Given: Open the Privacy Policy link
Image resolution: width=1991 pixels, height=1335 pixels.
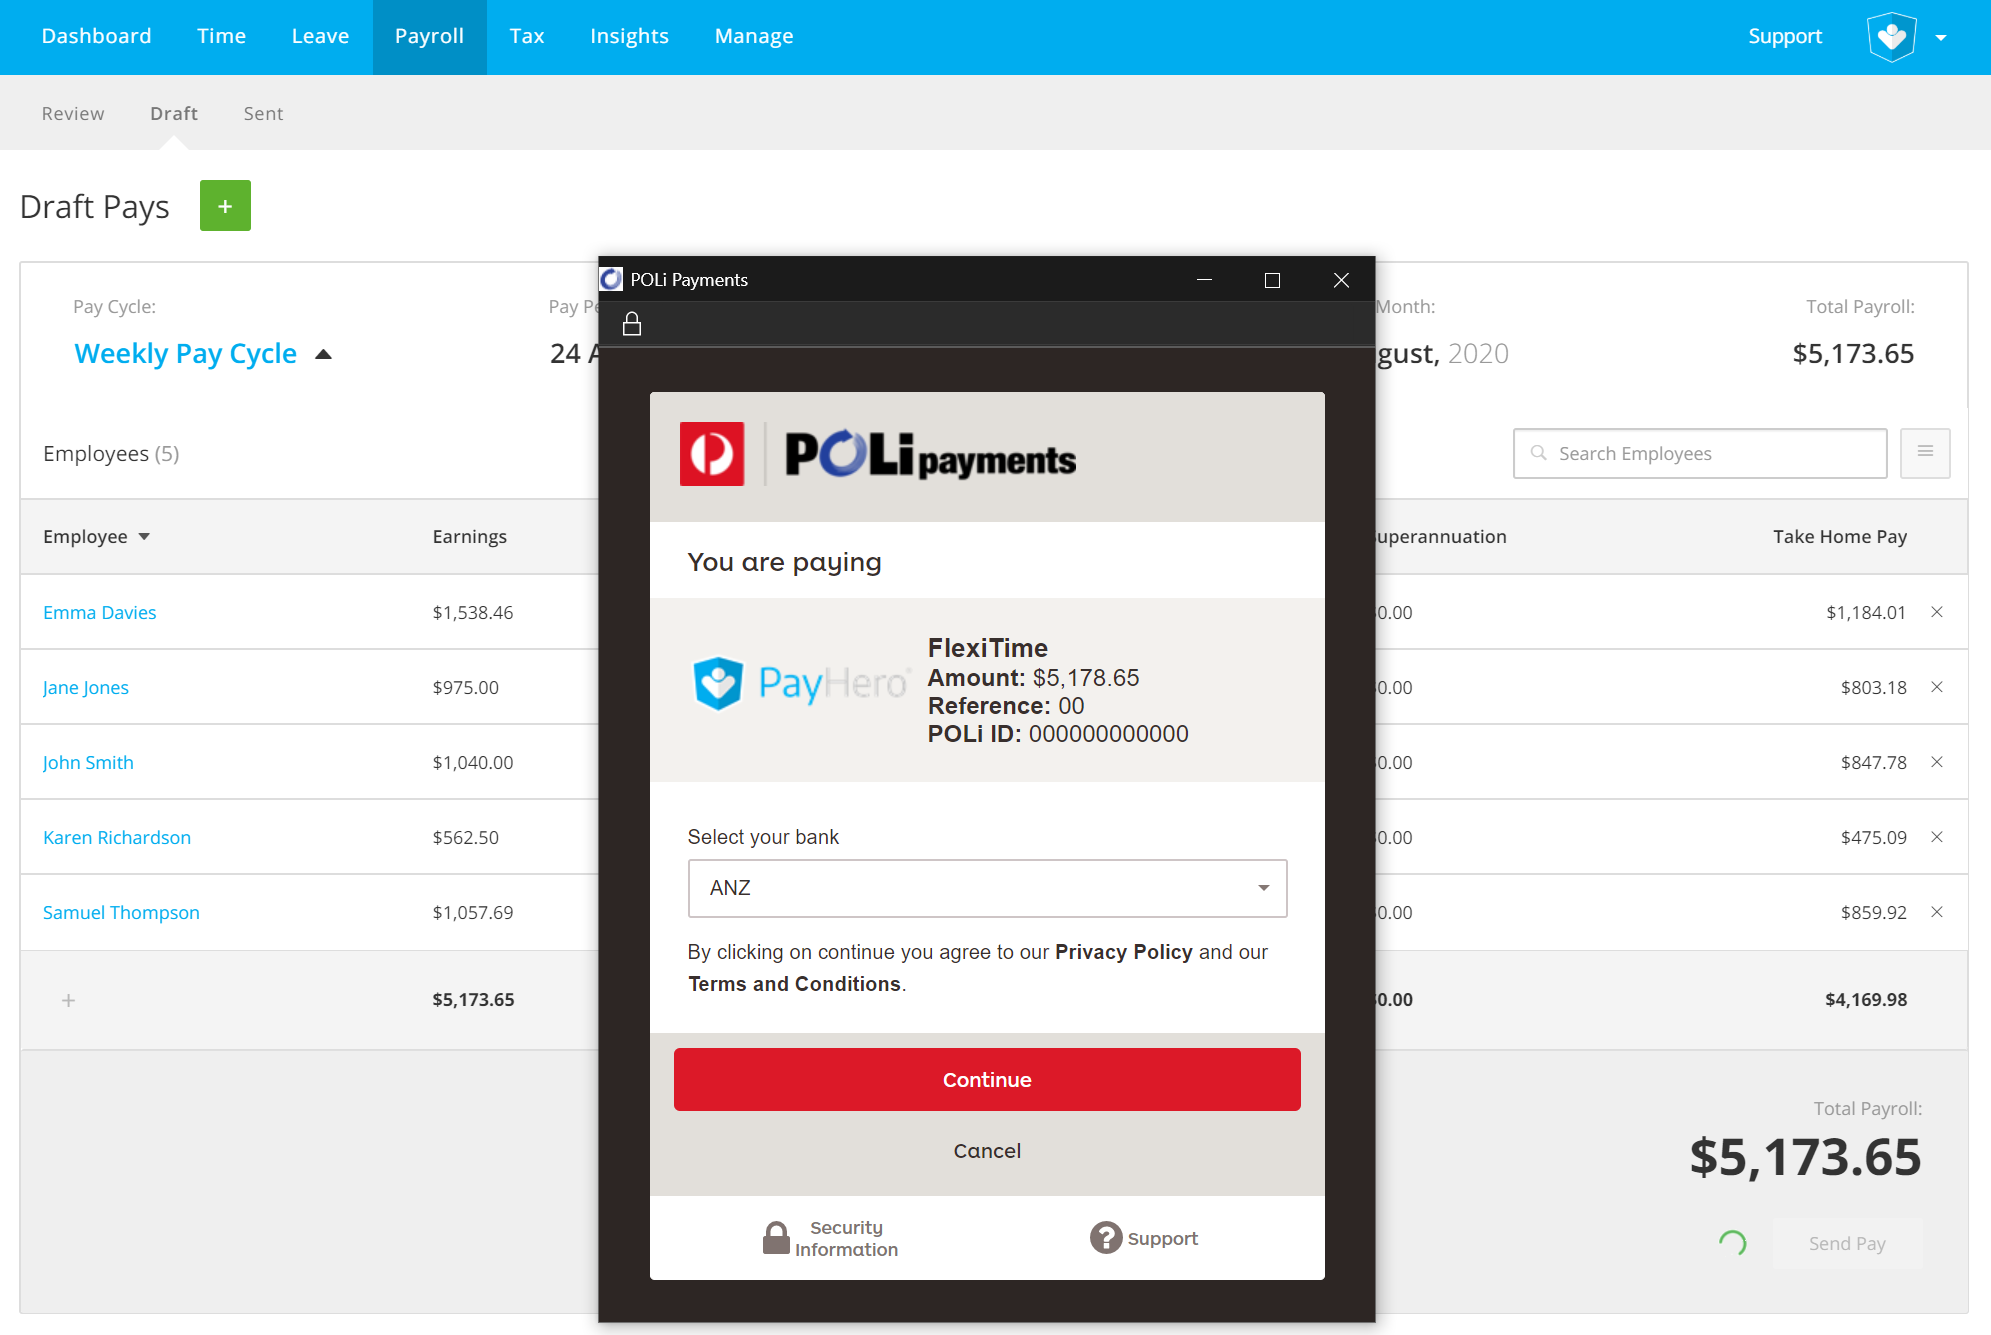Looking at the screenshot, I should coord(1123,952).
